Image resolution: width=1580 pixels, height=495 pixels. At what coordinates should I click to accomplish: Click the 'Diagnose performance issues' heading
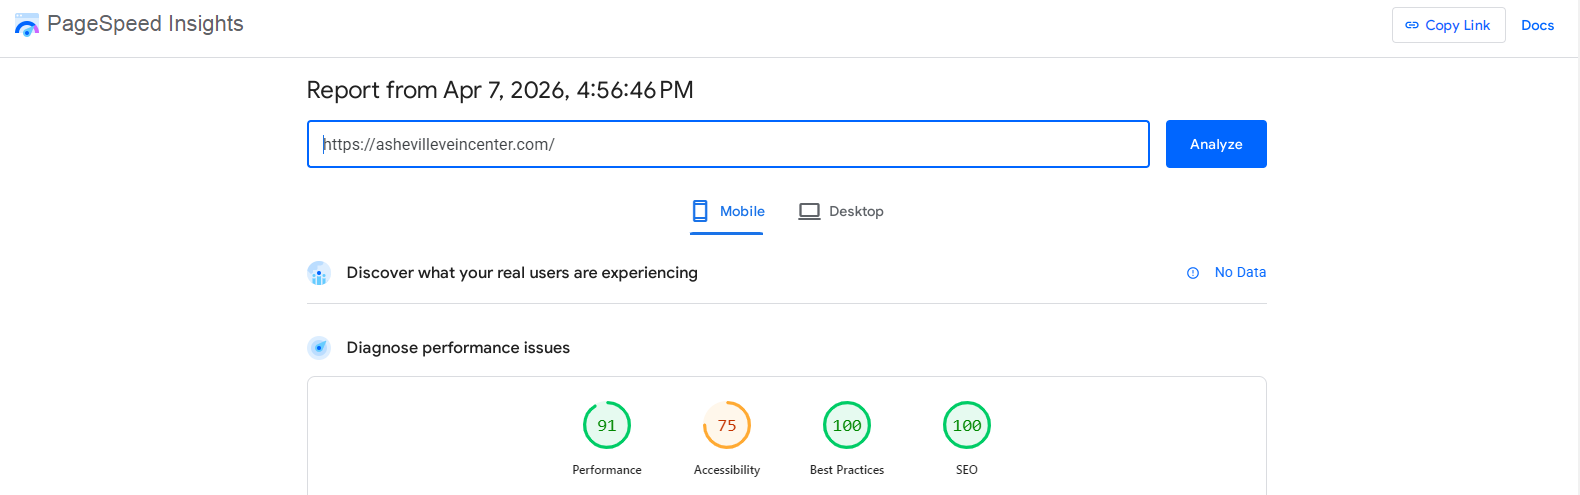coord(458,347)
